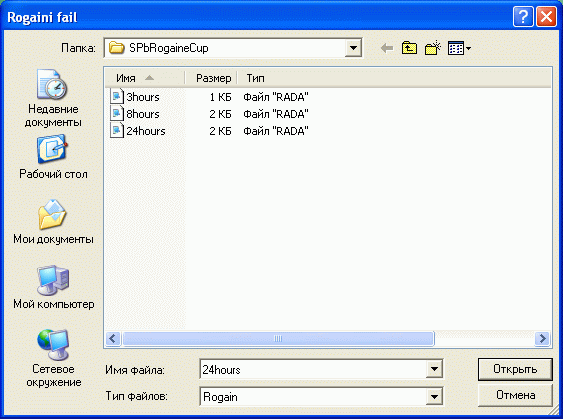Image resolution: width=563 pixels, height=419 pixels.
Task: Go back using the back arrow icon
Action: (x=387, y=48)
